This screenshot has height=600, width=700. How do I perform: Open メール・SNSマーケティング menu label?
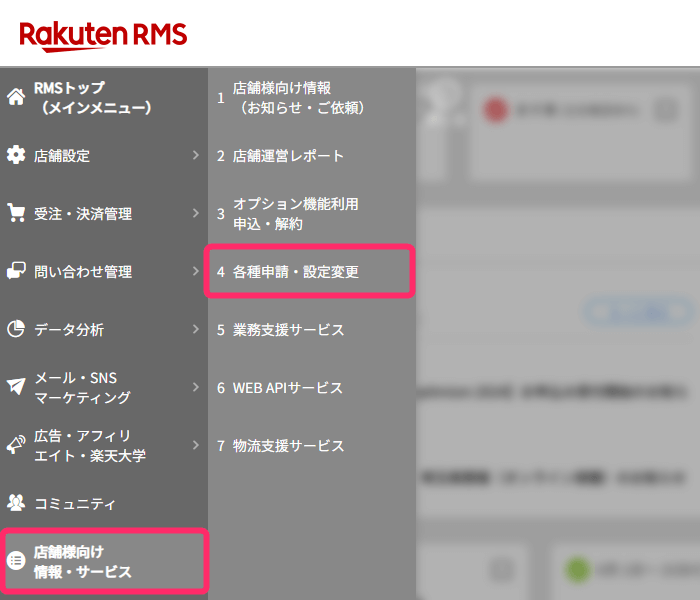[83, 388]
